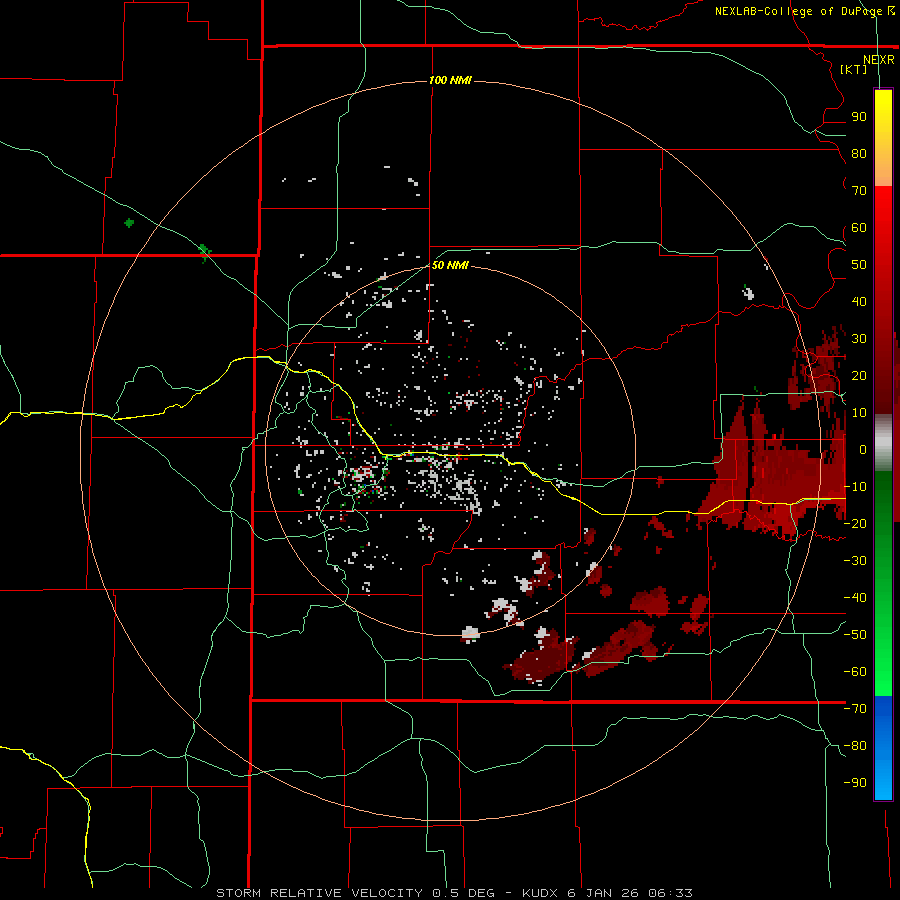This screenshot has height=900, width=900.
Task: Select the 50 value on velocity scale
Action: tap(859, 265)
